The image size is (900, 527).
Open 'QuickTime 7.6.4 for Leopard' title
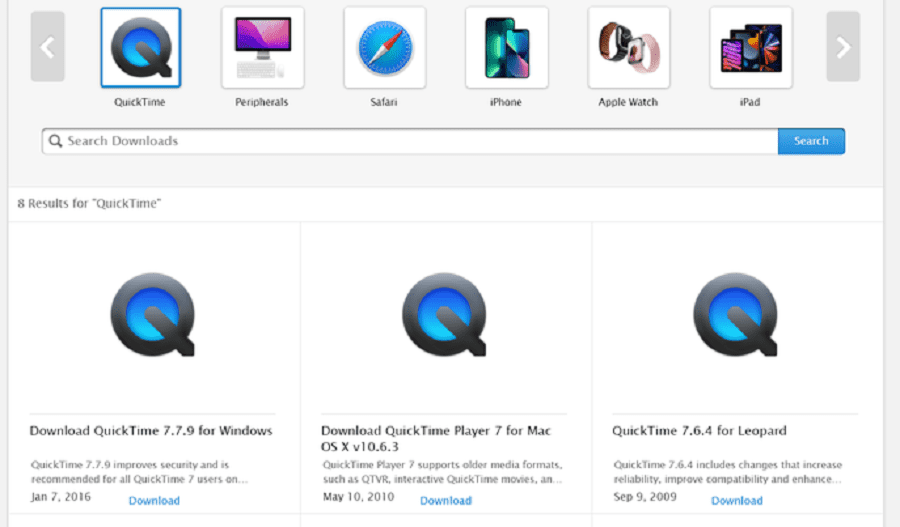pos(699,431)
